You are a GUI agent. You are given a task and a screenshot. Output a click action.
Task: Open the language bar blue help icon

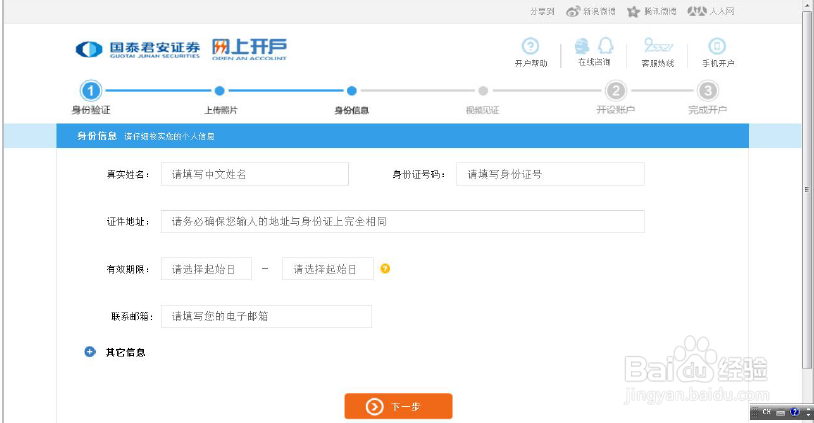coord(794,412)
